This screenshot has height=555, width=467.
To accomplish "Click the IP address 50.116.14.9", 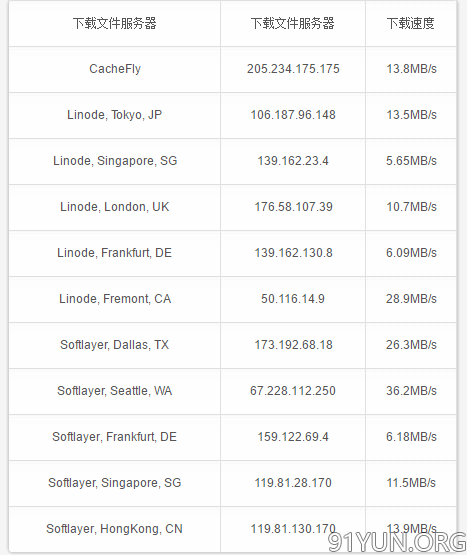I will click(293, 299).
